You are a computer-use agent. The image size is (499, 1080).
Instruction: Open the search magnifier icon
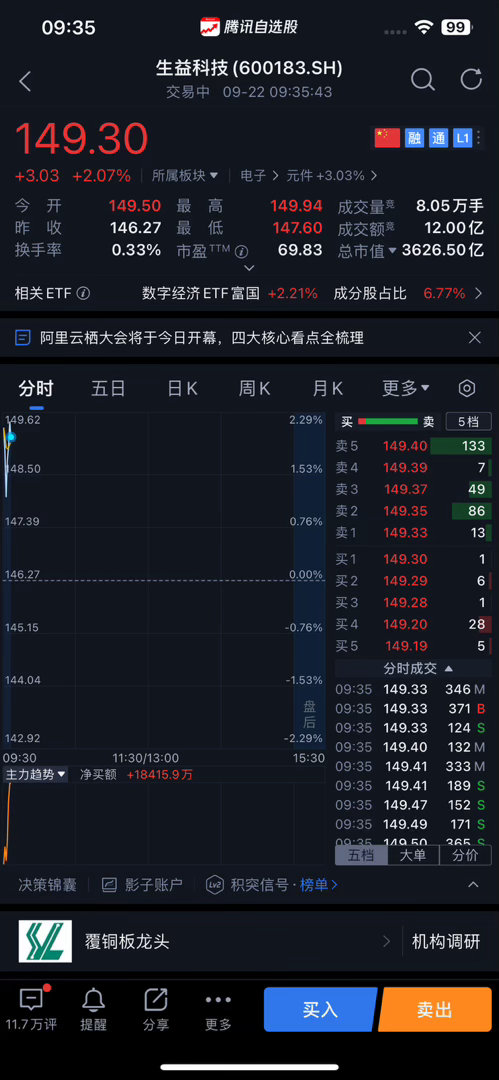tap(422, 79)
